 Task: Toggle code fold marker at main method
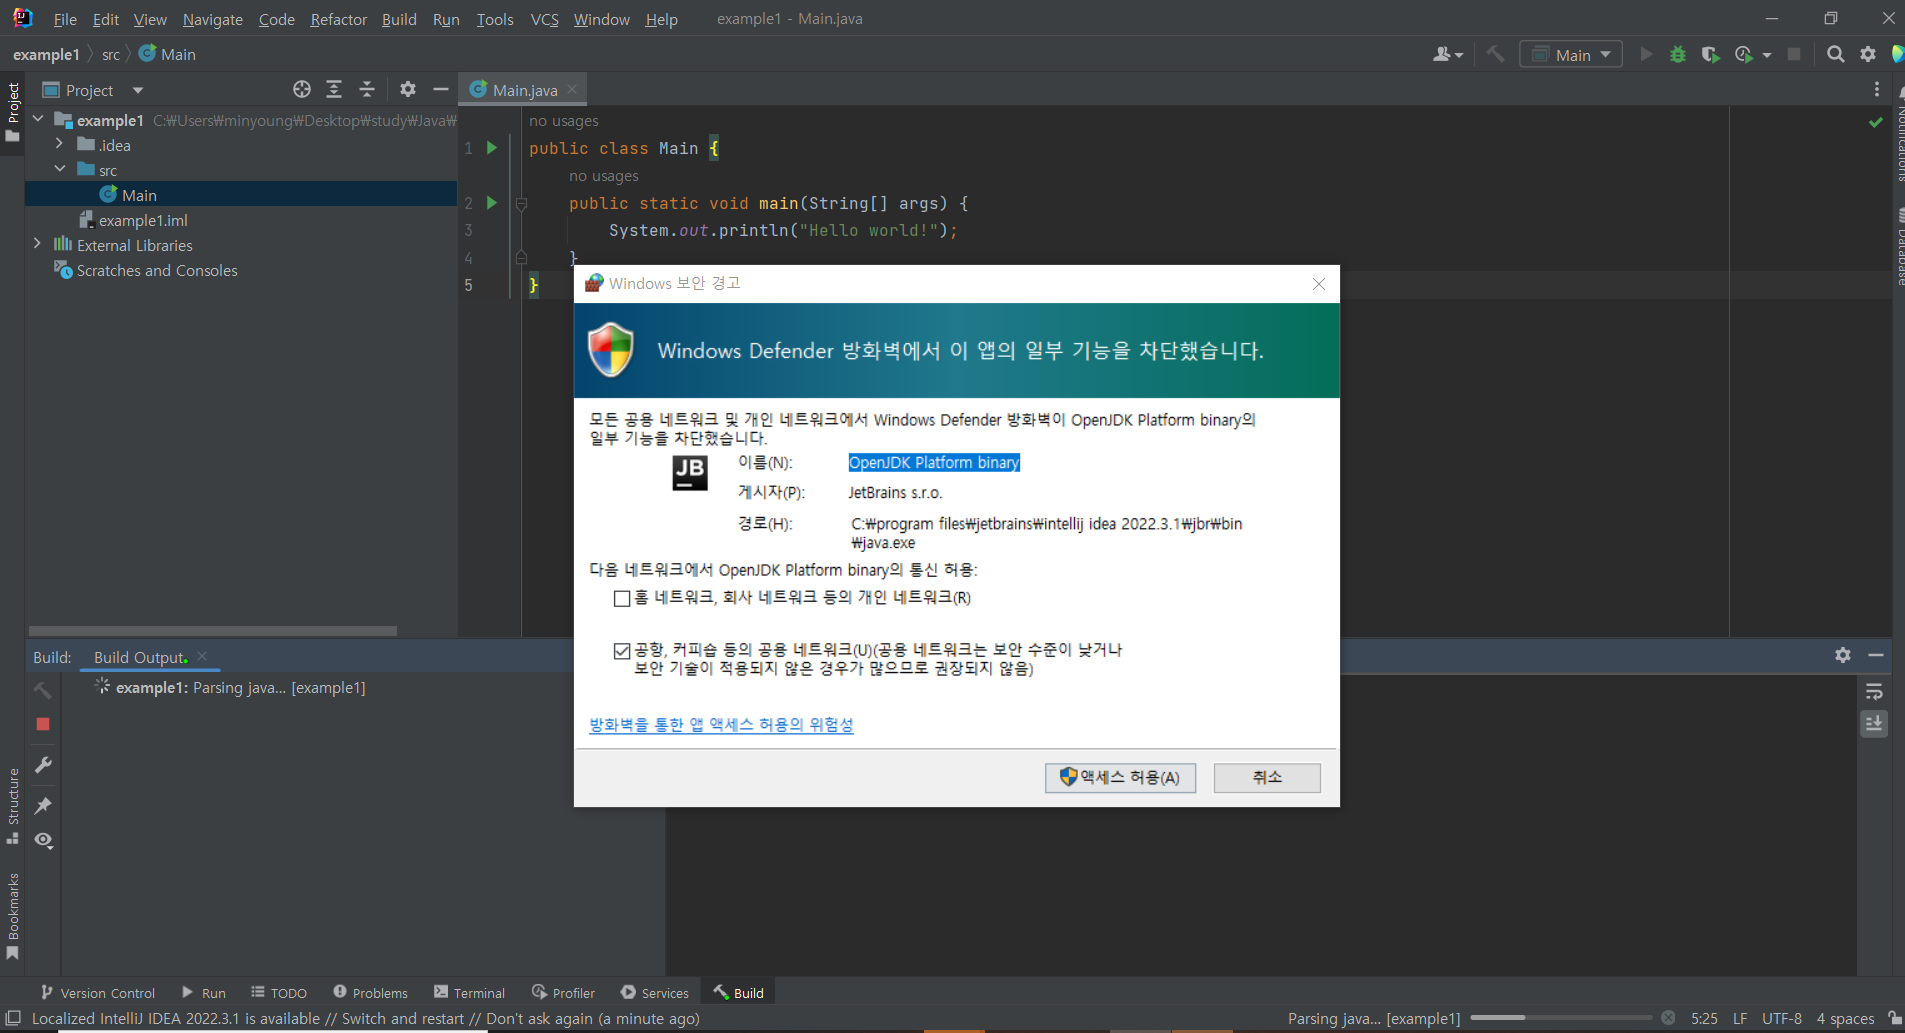point(521,204)
